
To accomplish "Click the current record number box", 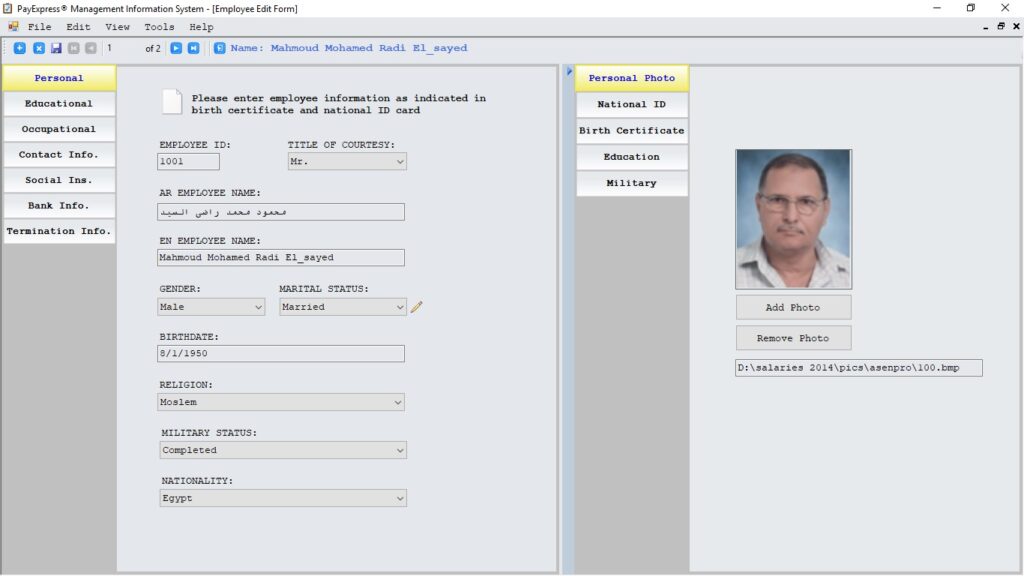I will tap(121, 48).
